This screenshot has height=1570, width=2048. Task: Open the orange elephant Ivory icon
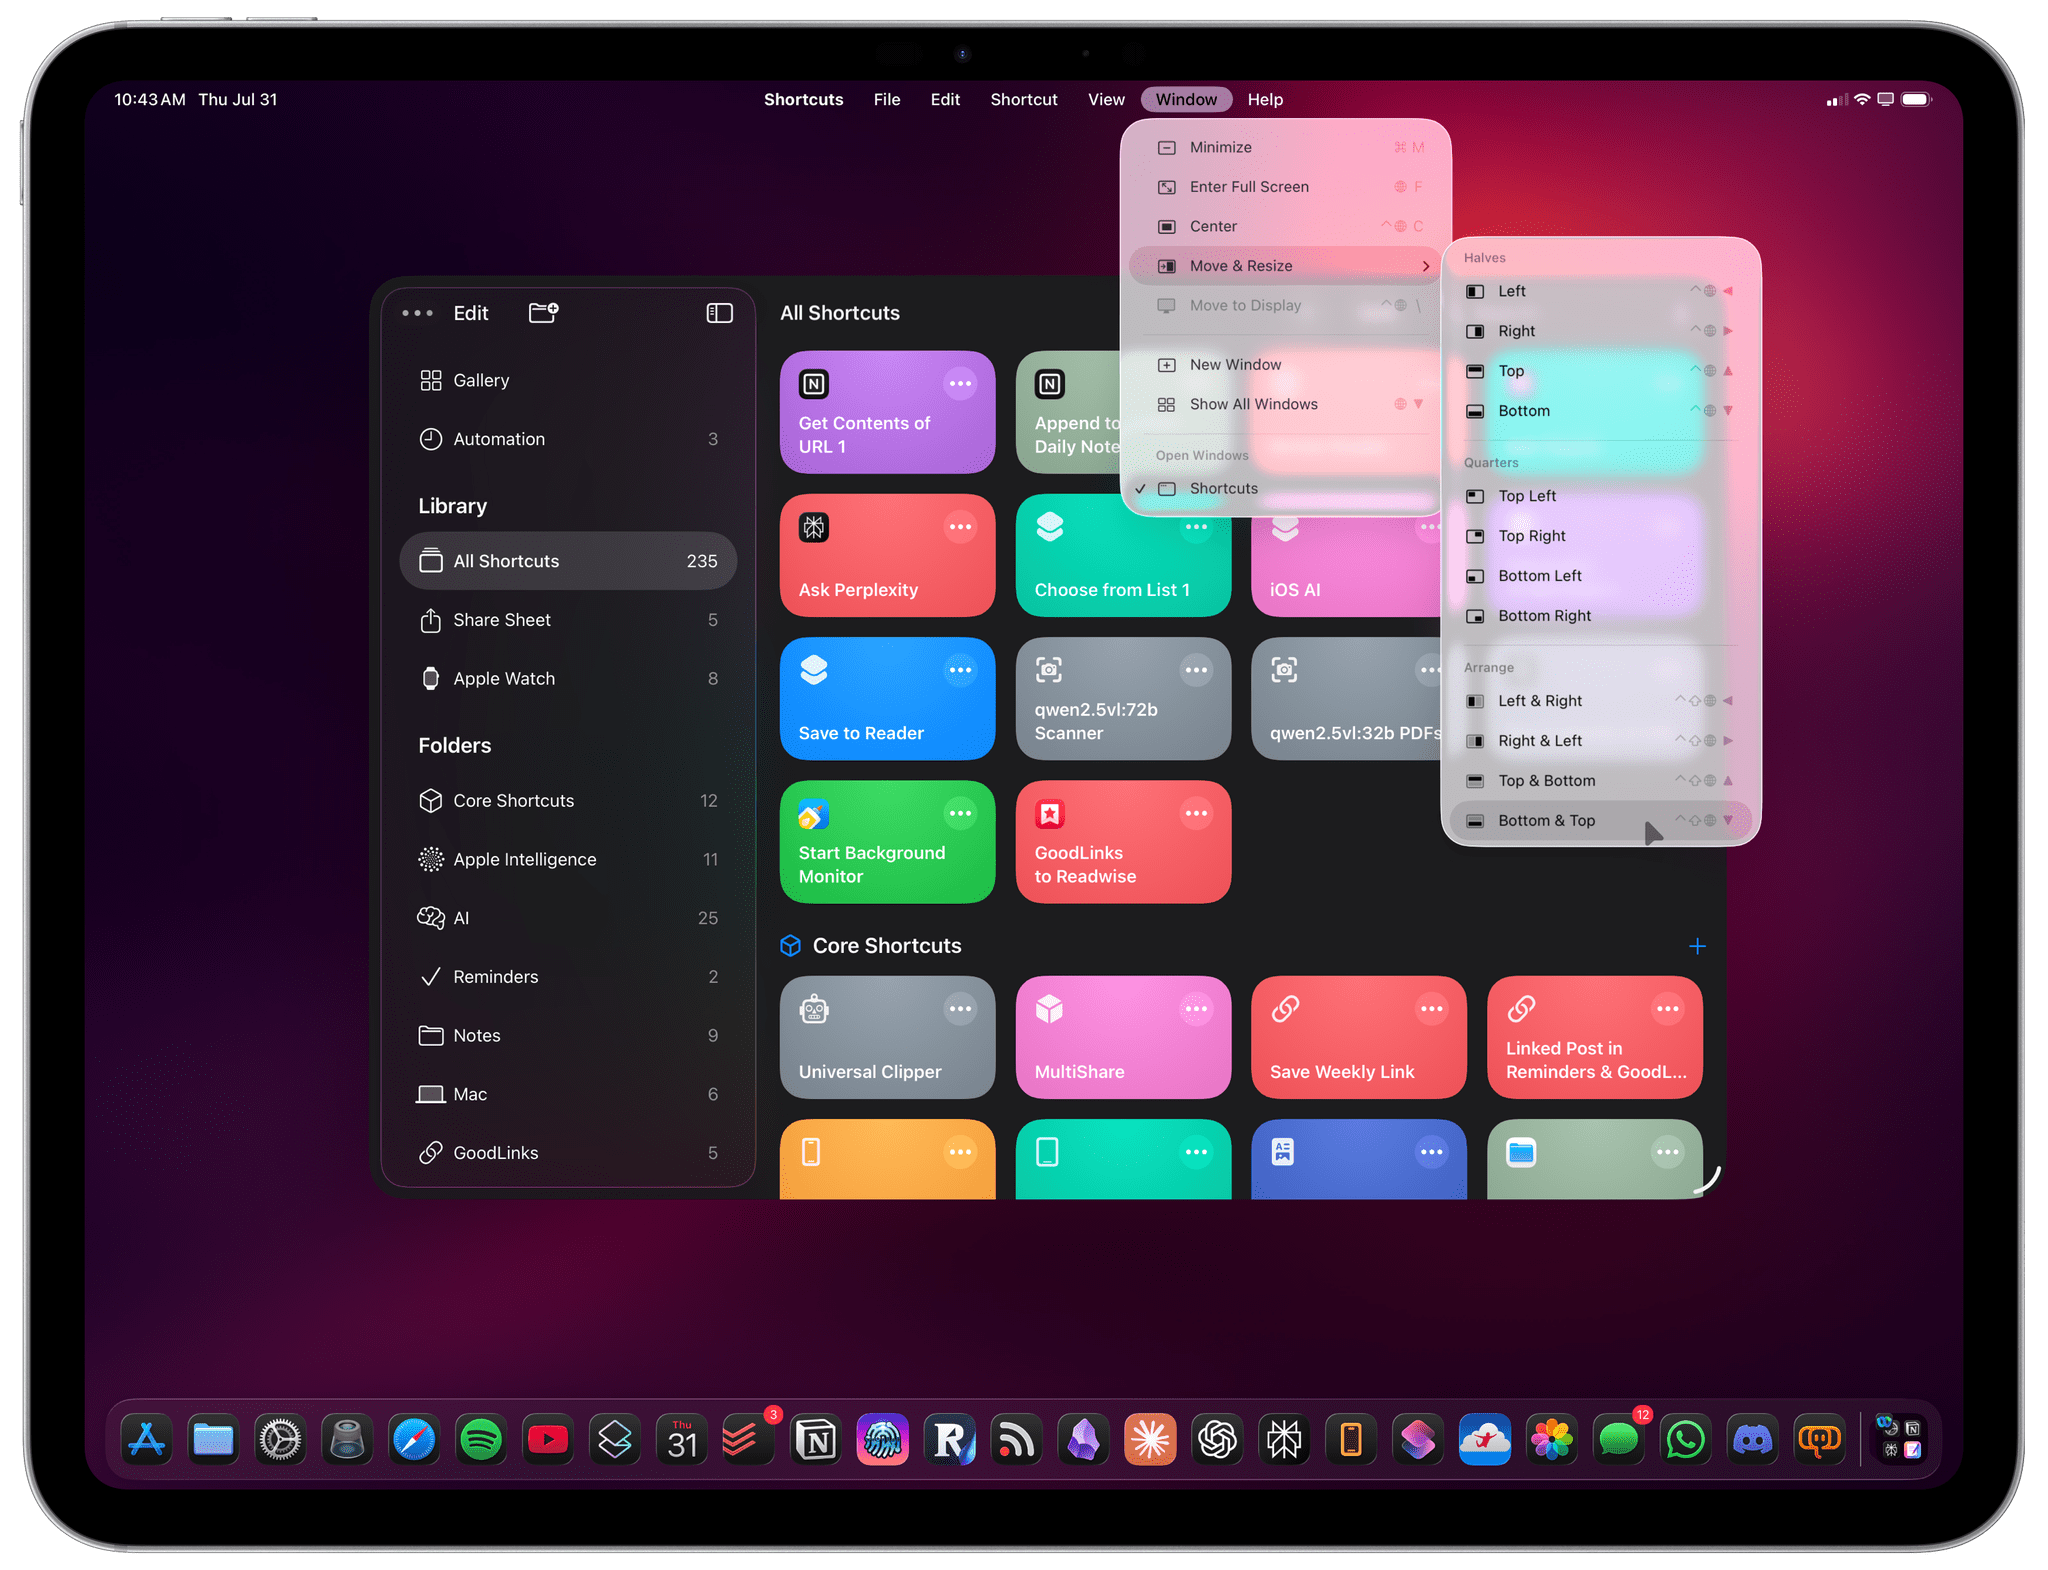(1820, 1441)
